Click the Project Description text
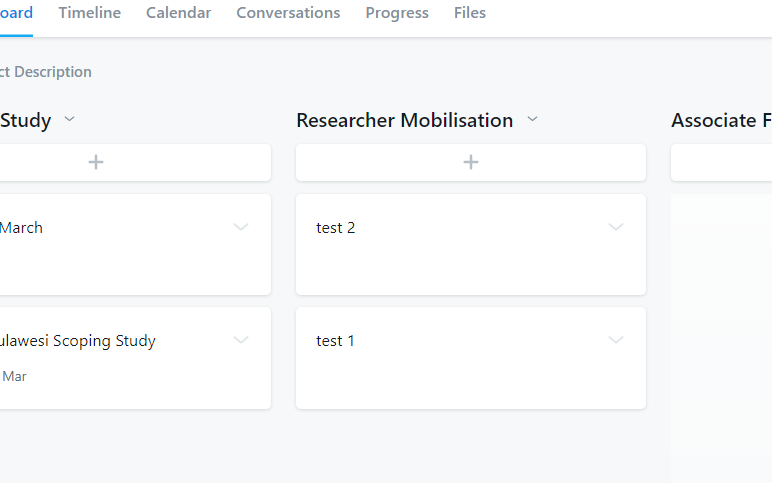This screenshot has height=483, width=772. point(46,72)
